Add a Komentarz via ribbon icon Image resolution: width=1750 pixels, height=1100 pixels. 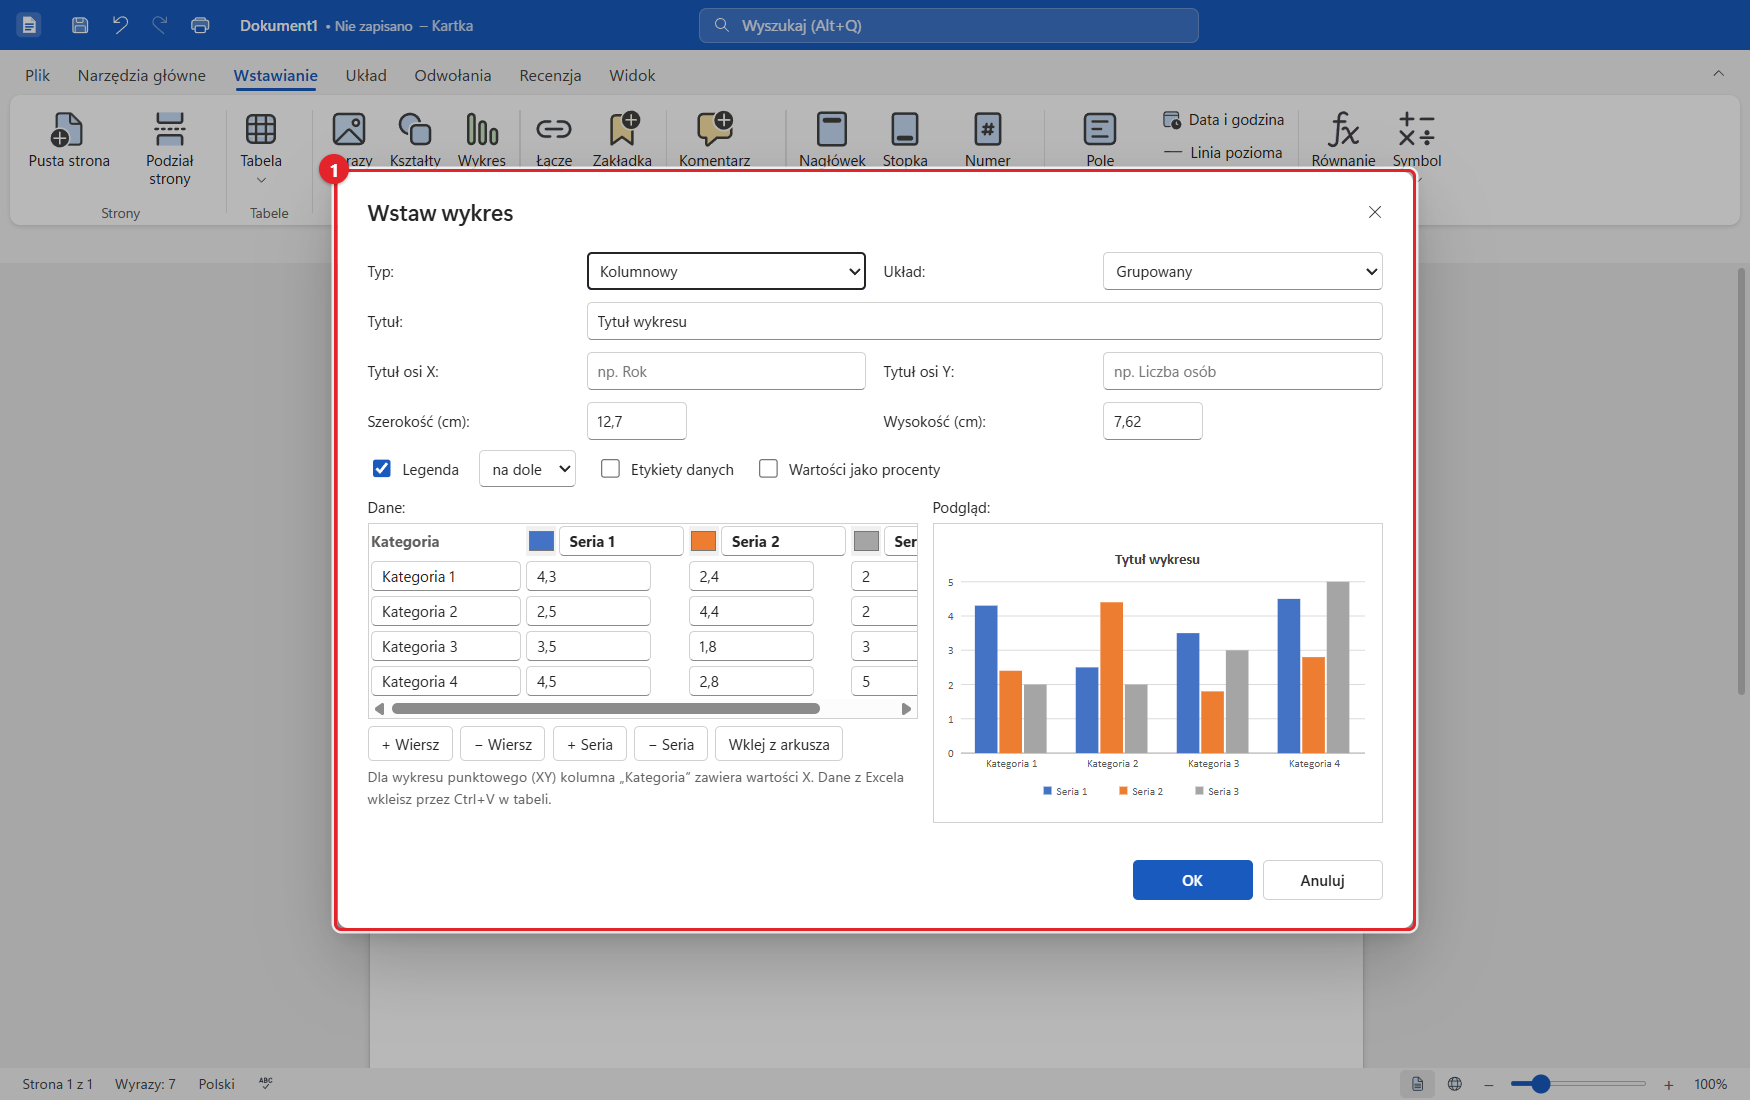(x=715, y=130)
